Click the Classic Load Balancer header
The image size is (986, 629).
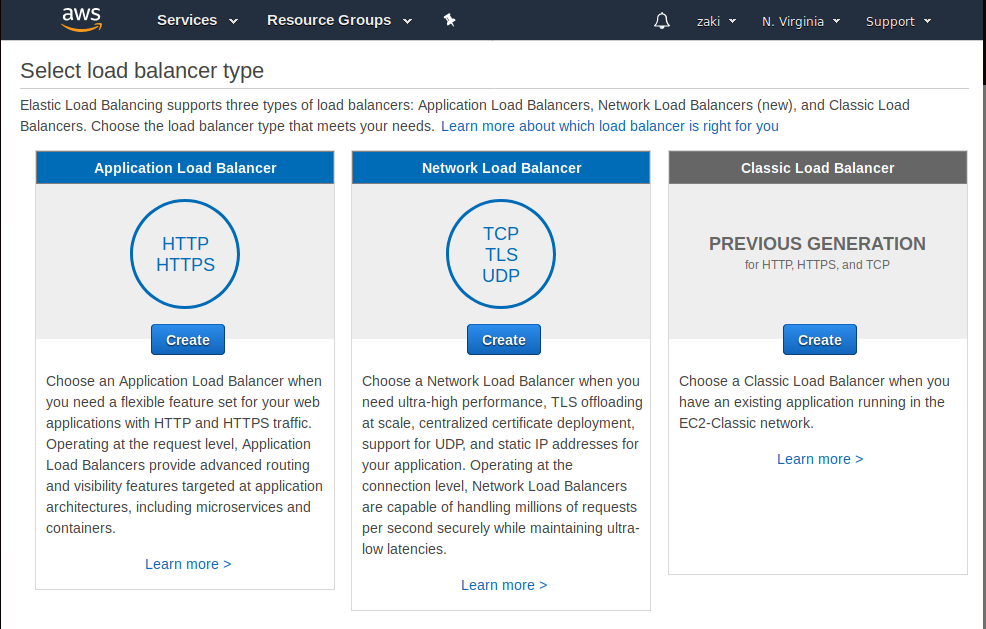817,168
